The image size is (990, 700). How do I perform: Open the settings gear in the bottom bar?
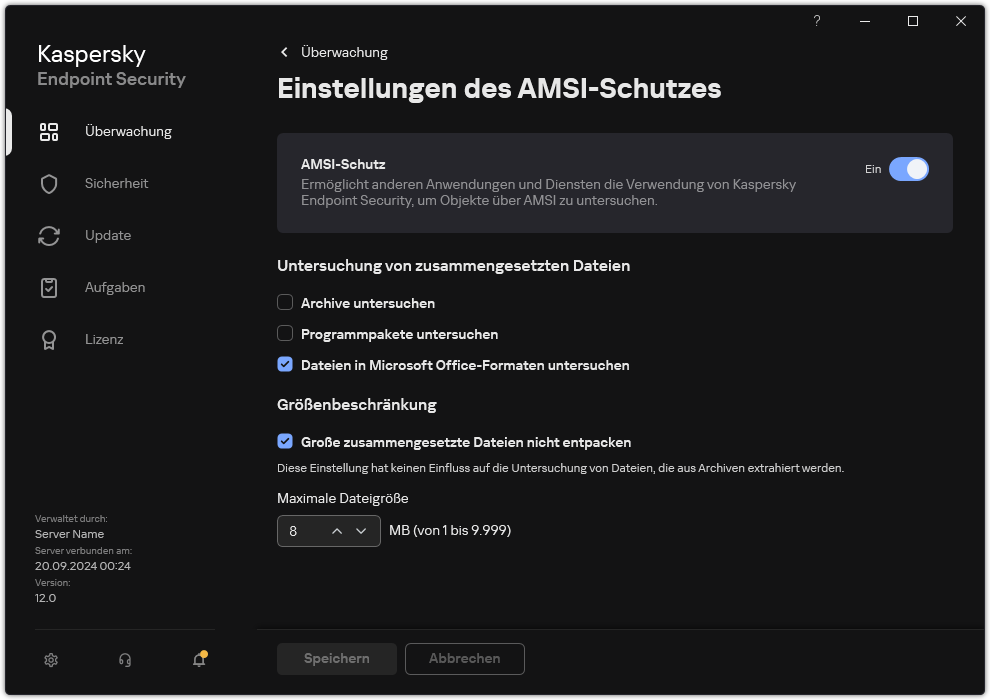click(x=50, y=659)
